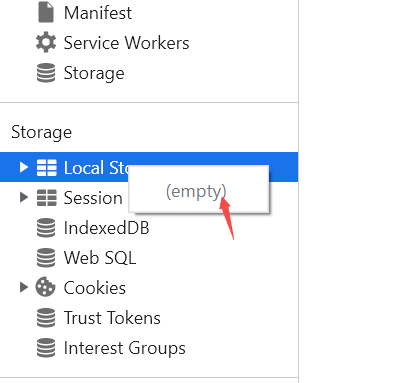413x383 pixels.
Task: Open the Interest Groups entry
Action: [x=124, y=348]
